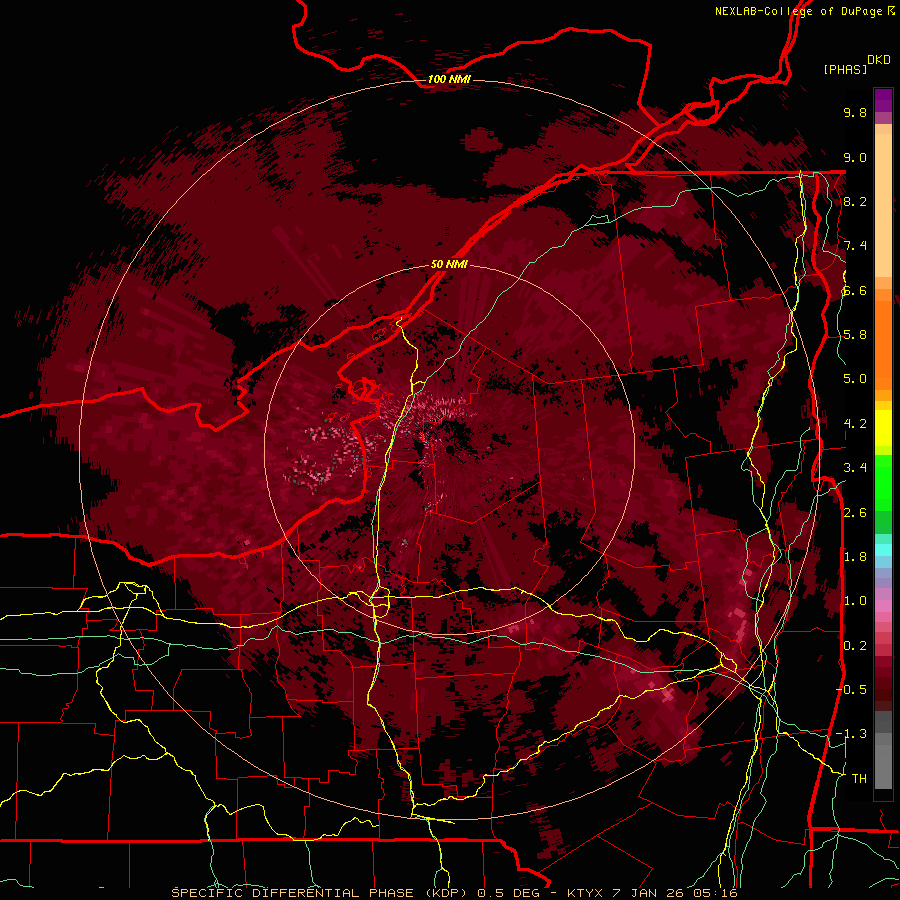Click the 9.0 value on color scale
Screen dimensions: 900x900
pyautogui.click(x=855, y=157)
